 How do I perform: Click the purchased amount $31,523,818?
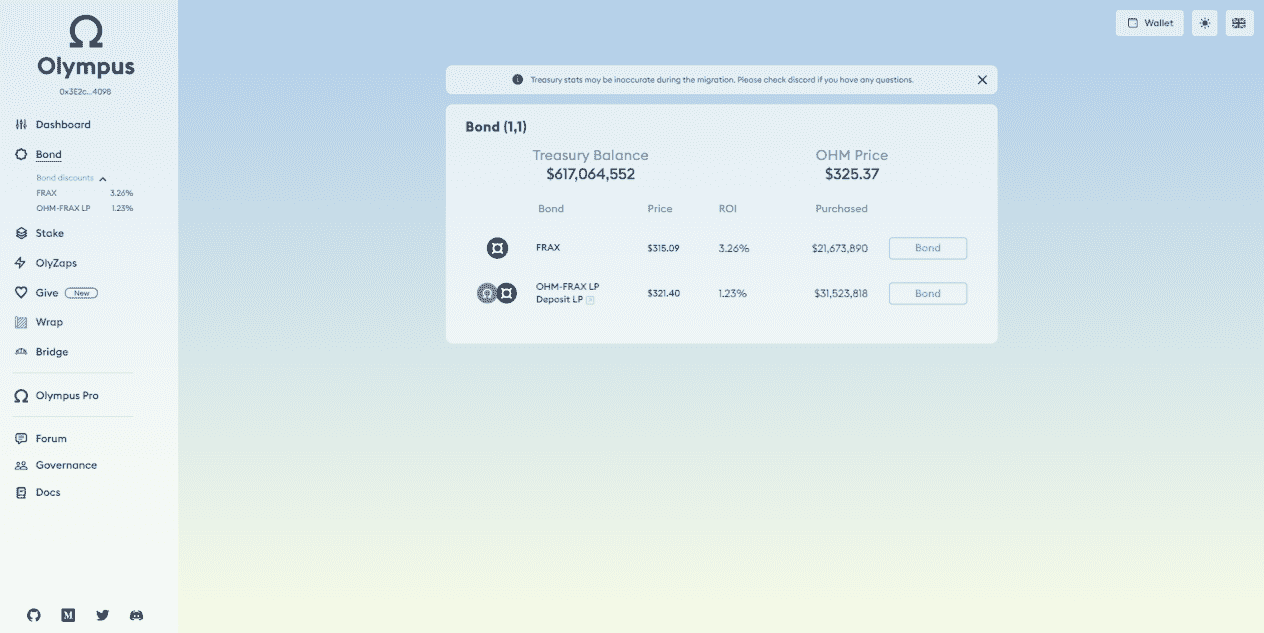pyautogui.click(x=840, y=293)
